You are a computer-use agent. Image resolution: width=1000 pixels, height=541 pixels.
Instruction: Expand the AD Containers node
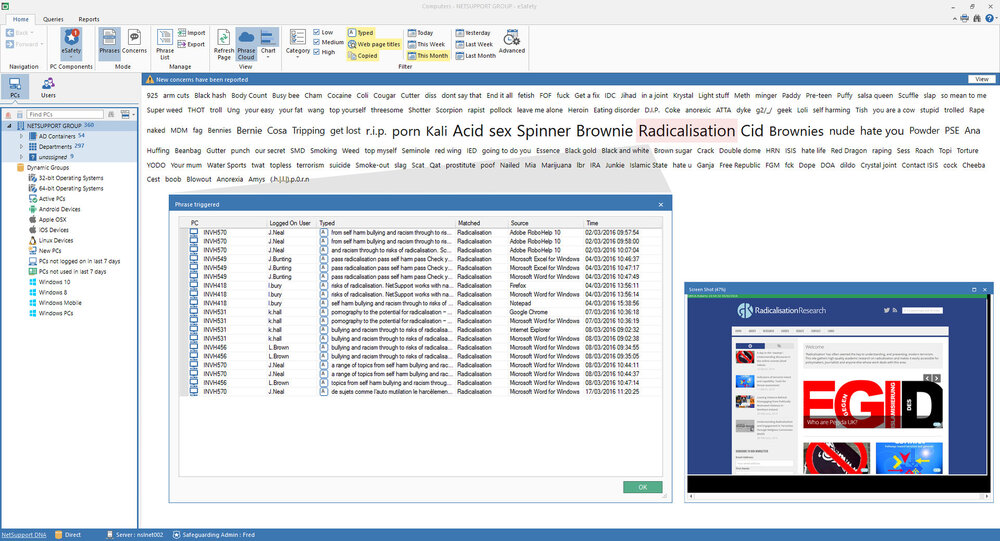click(x=21, y=136)
